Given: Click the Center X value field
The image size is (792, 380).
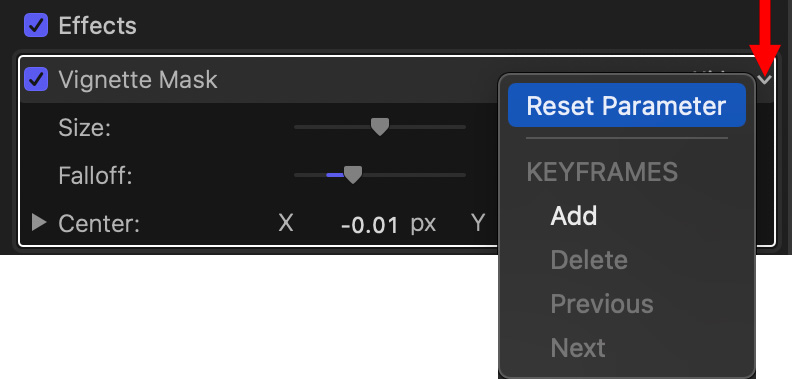Looking at the screenshot, I should [370, 224].
